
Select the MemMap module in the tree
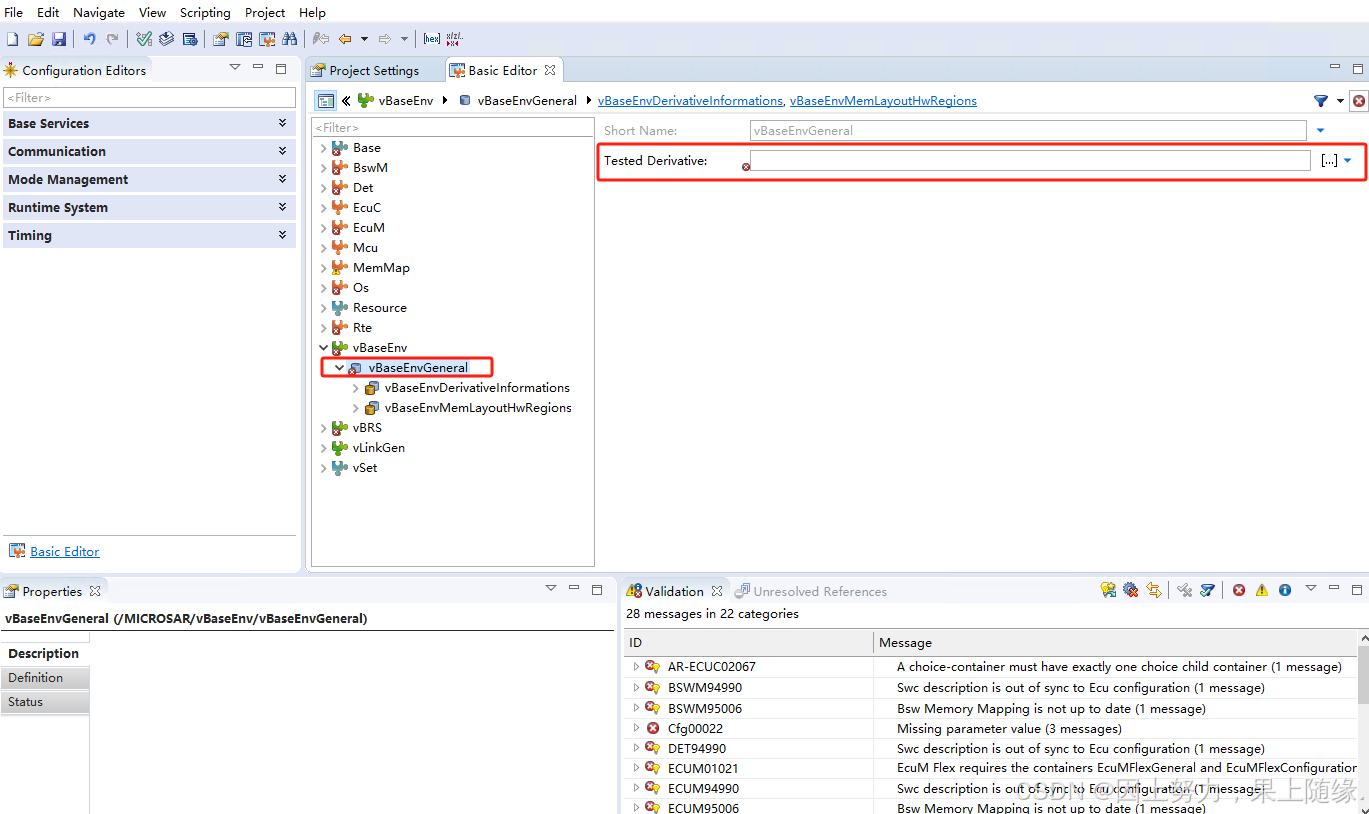pyautogui.click(x=381, y=268)
